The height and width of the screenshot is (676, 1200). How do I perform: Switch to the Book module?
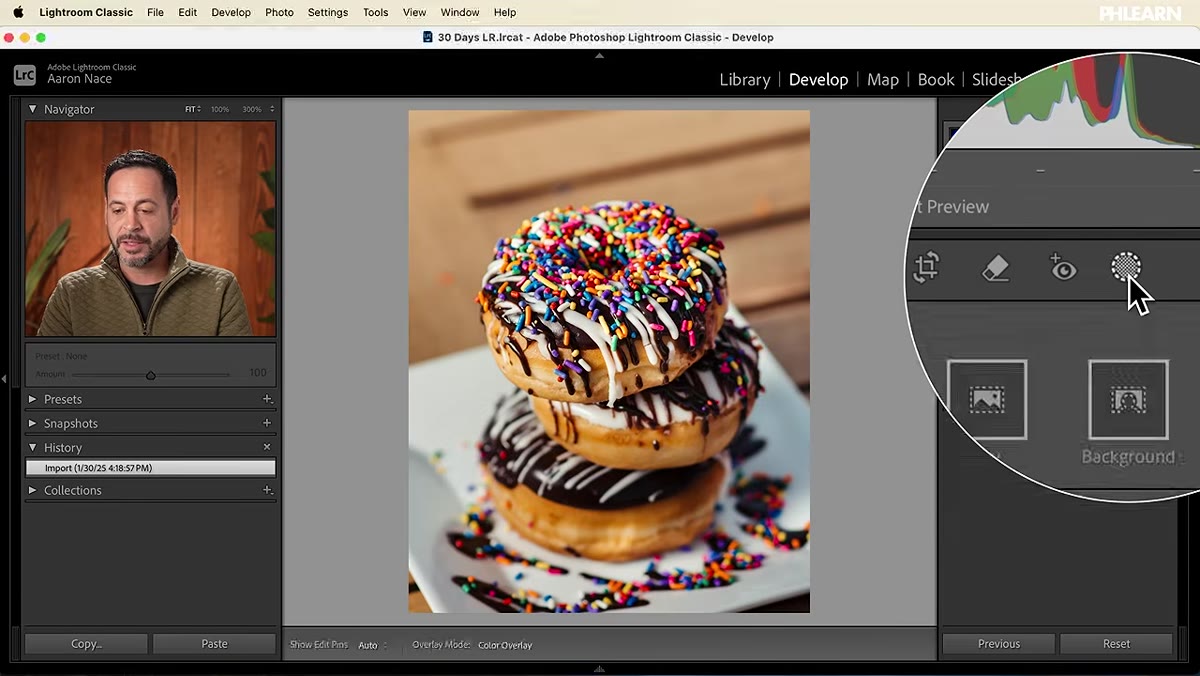(936, 80)
